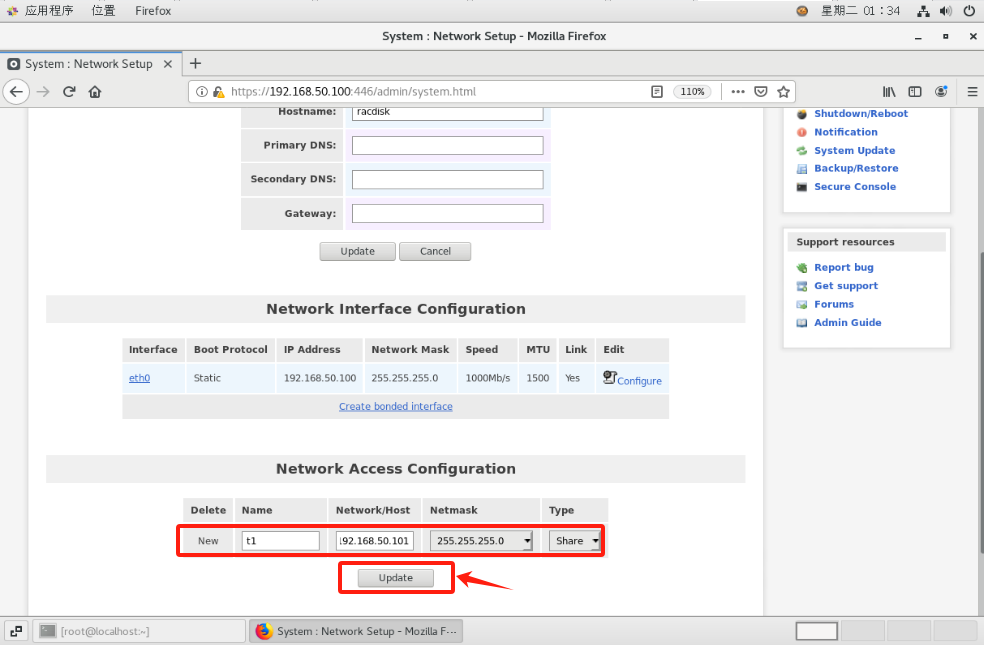Open the volume speaker tray icon

(x=946, y=11)
